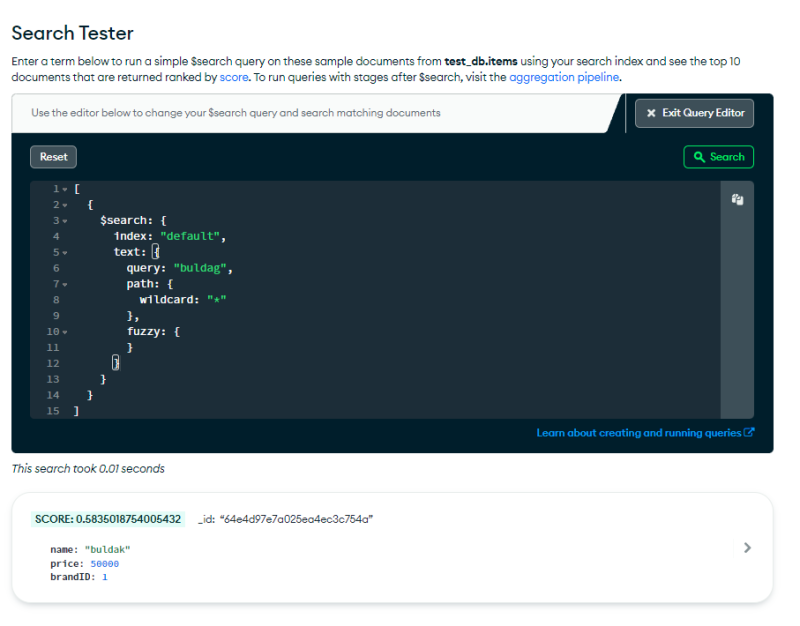Copy the query using the clipboard icon
Viewport: 800px width, 626px height.
(x=737, y=199)
